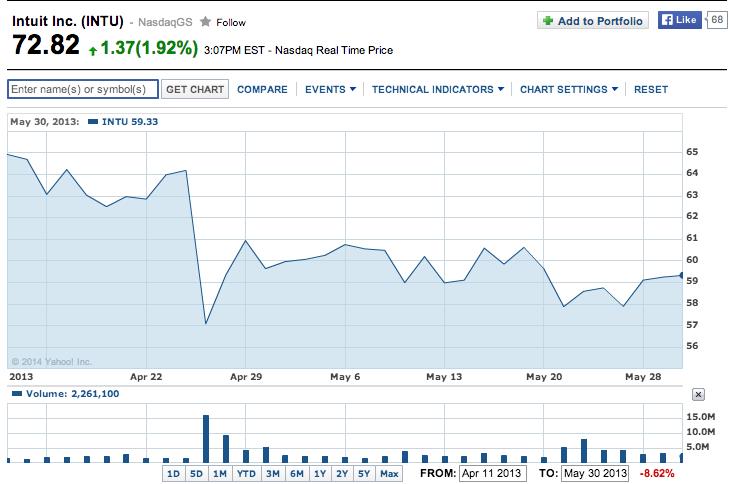Open the Chart Settings dropdown
The image size is (737, 484).
click(x=569, y=89)
